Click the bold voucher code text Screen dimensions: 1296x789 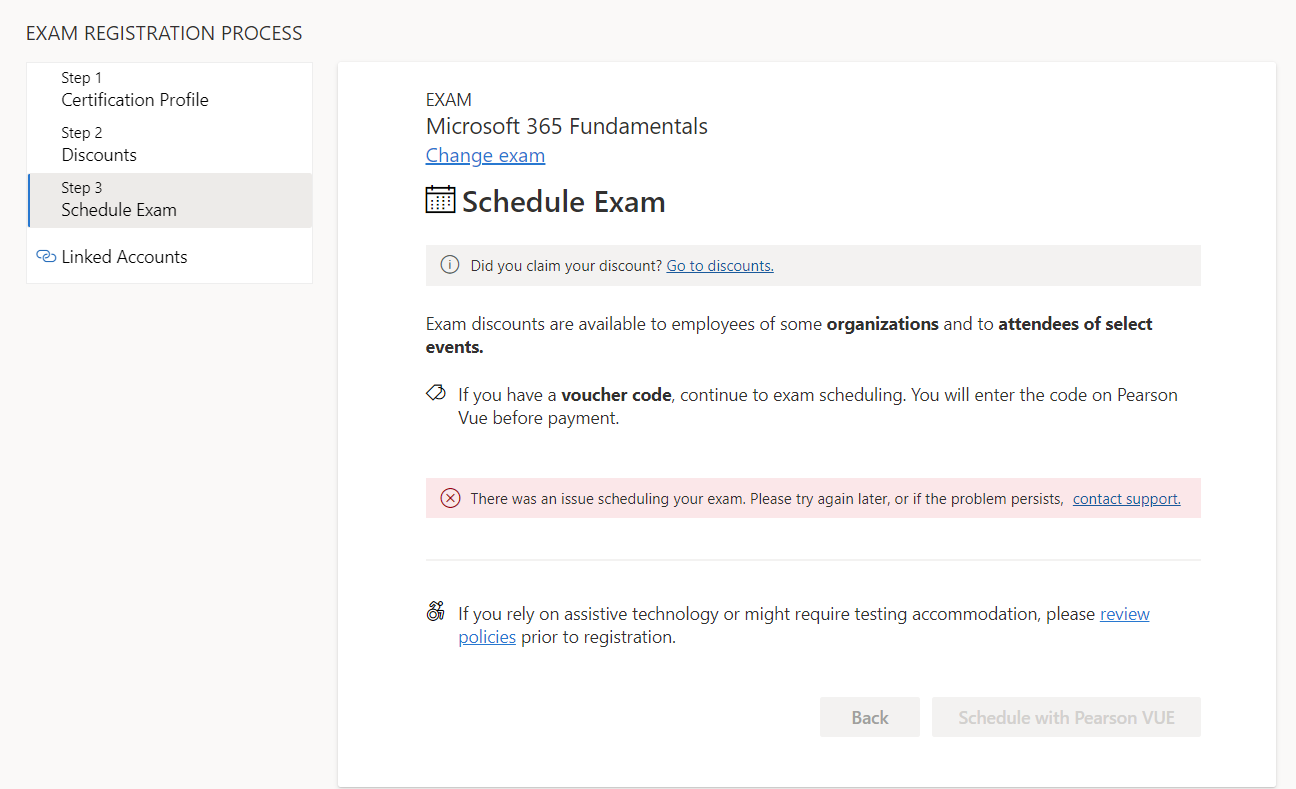pyautogui.click(x=616, y=395)
